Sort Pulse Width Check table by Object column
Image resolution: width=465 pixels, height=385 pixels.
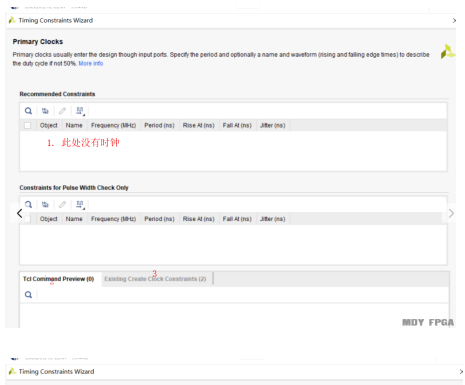click(x=49, y=219)
